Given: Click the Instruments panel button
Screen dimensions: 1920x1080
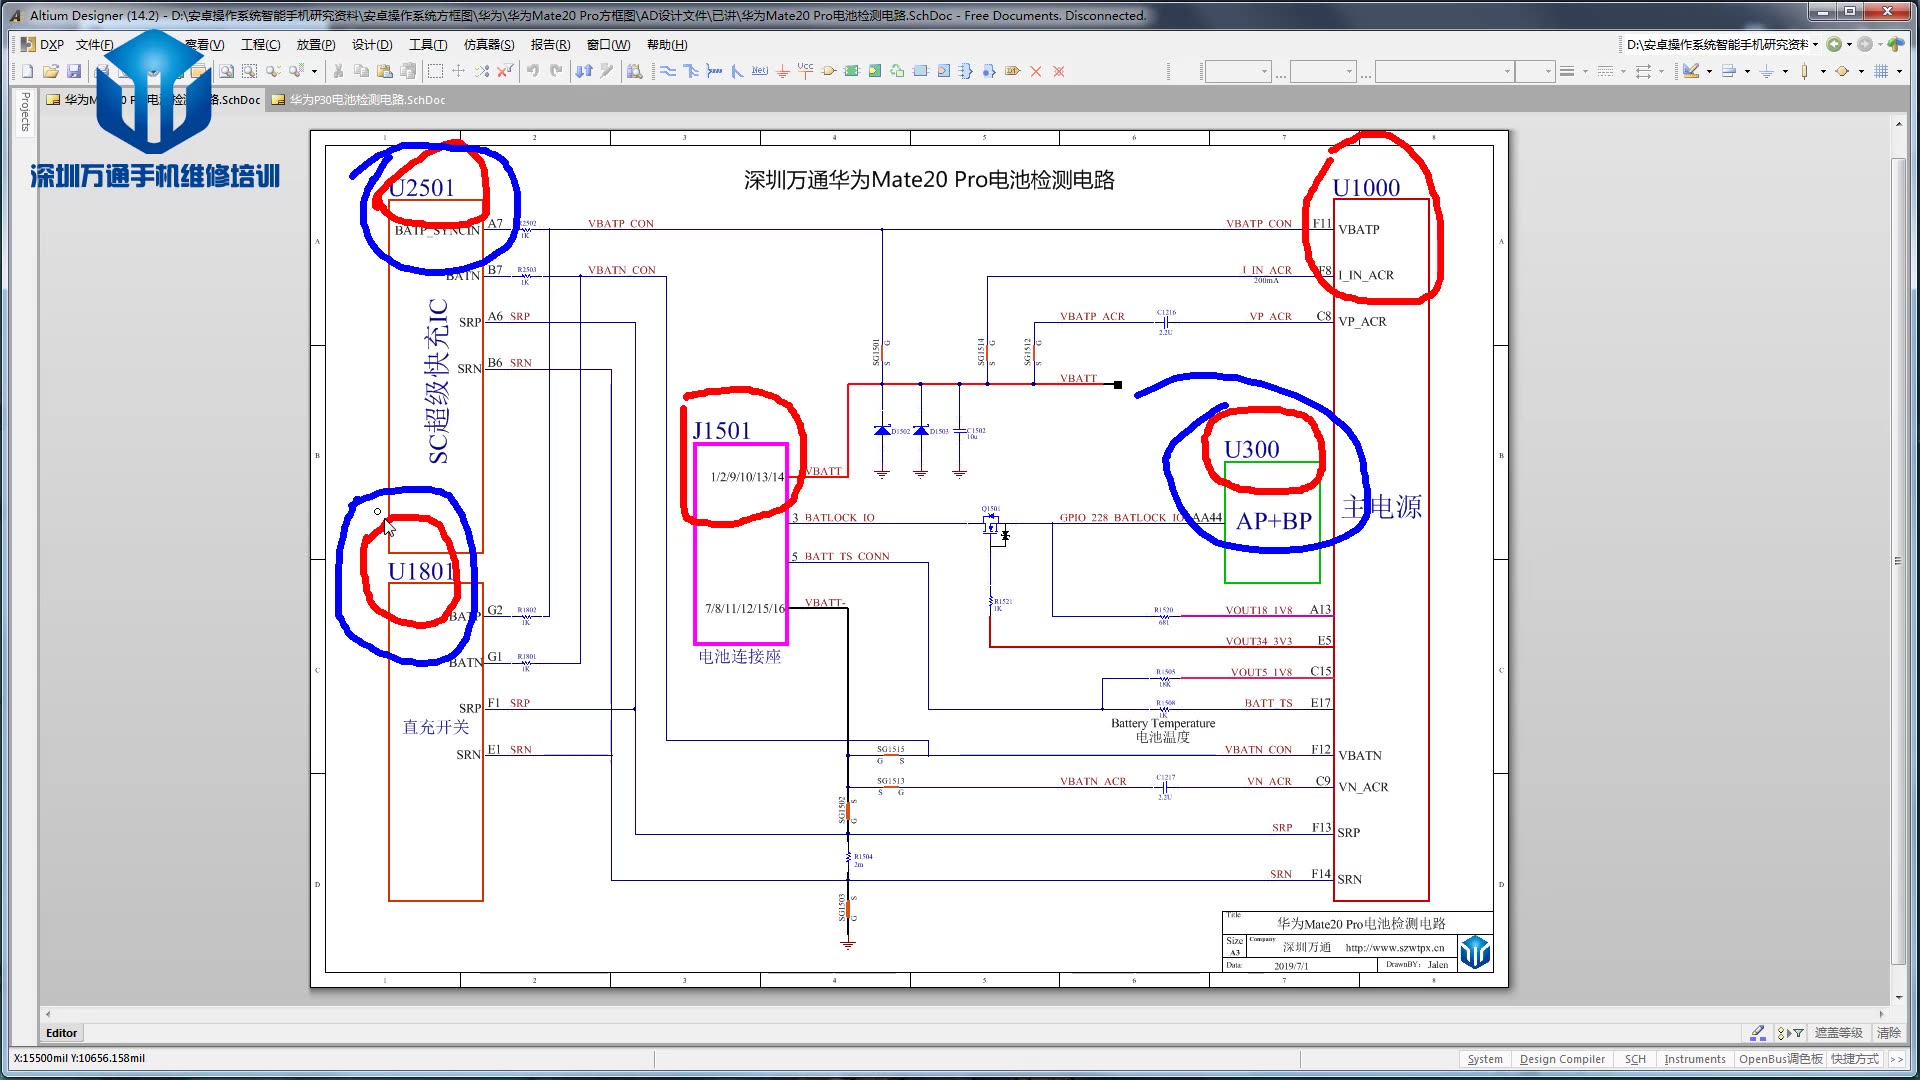Looking at the screenshot, I should tap(1694, 1059).
